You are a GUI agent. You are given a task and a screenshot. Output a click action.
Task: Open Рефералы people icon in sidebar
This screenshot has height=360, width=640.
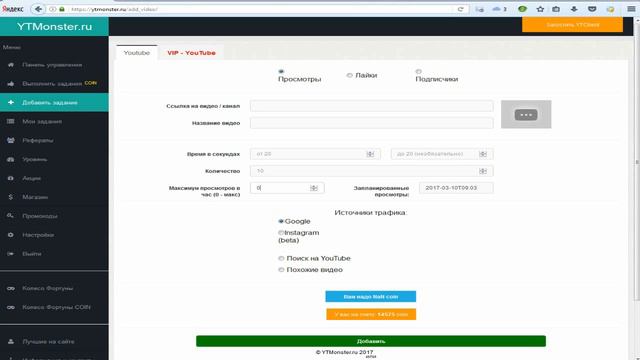(11, 140)
